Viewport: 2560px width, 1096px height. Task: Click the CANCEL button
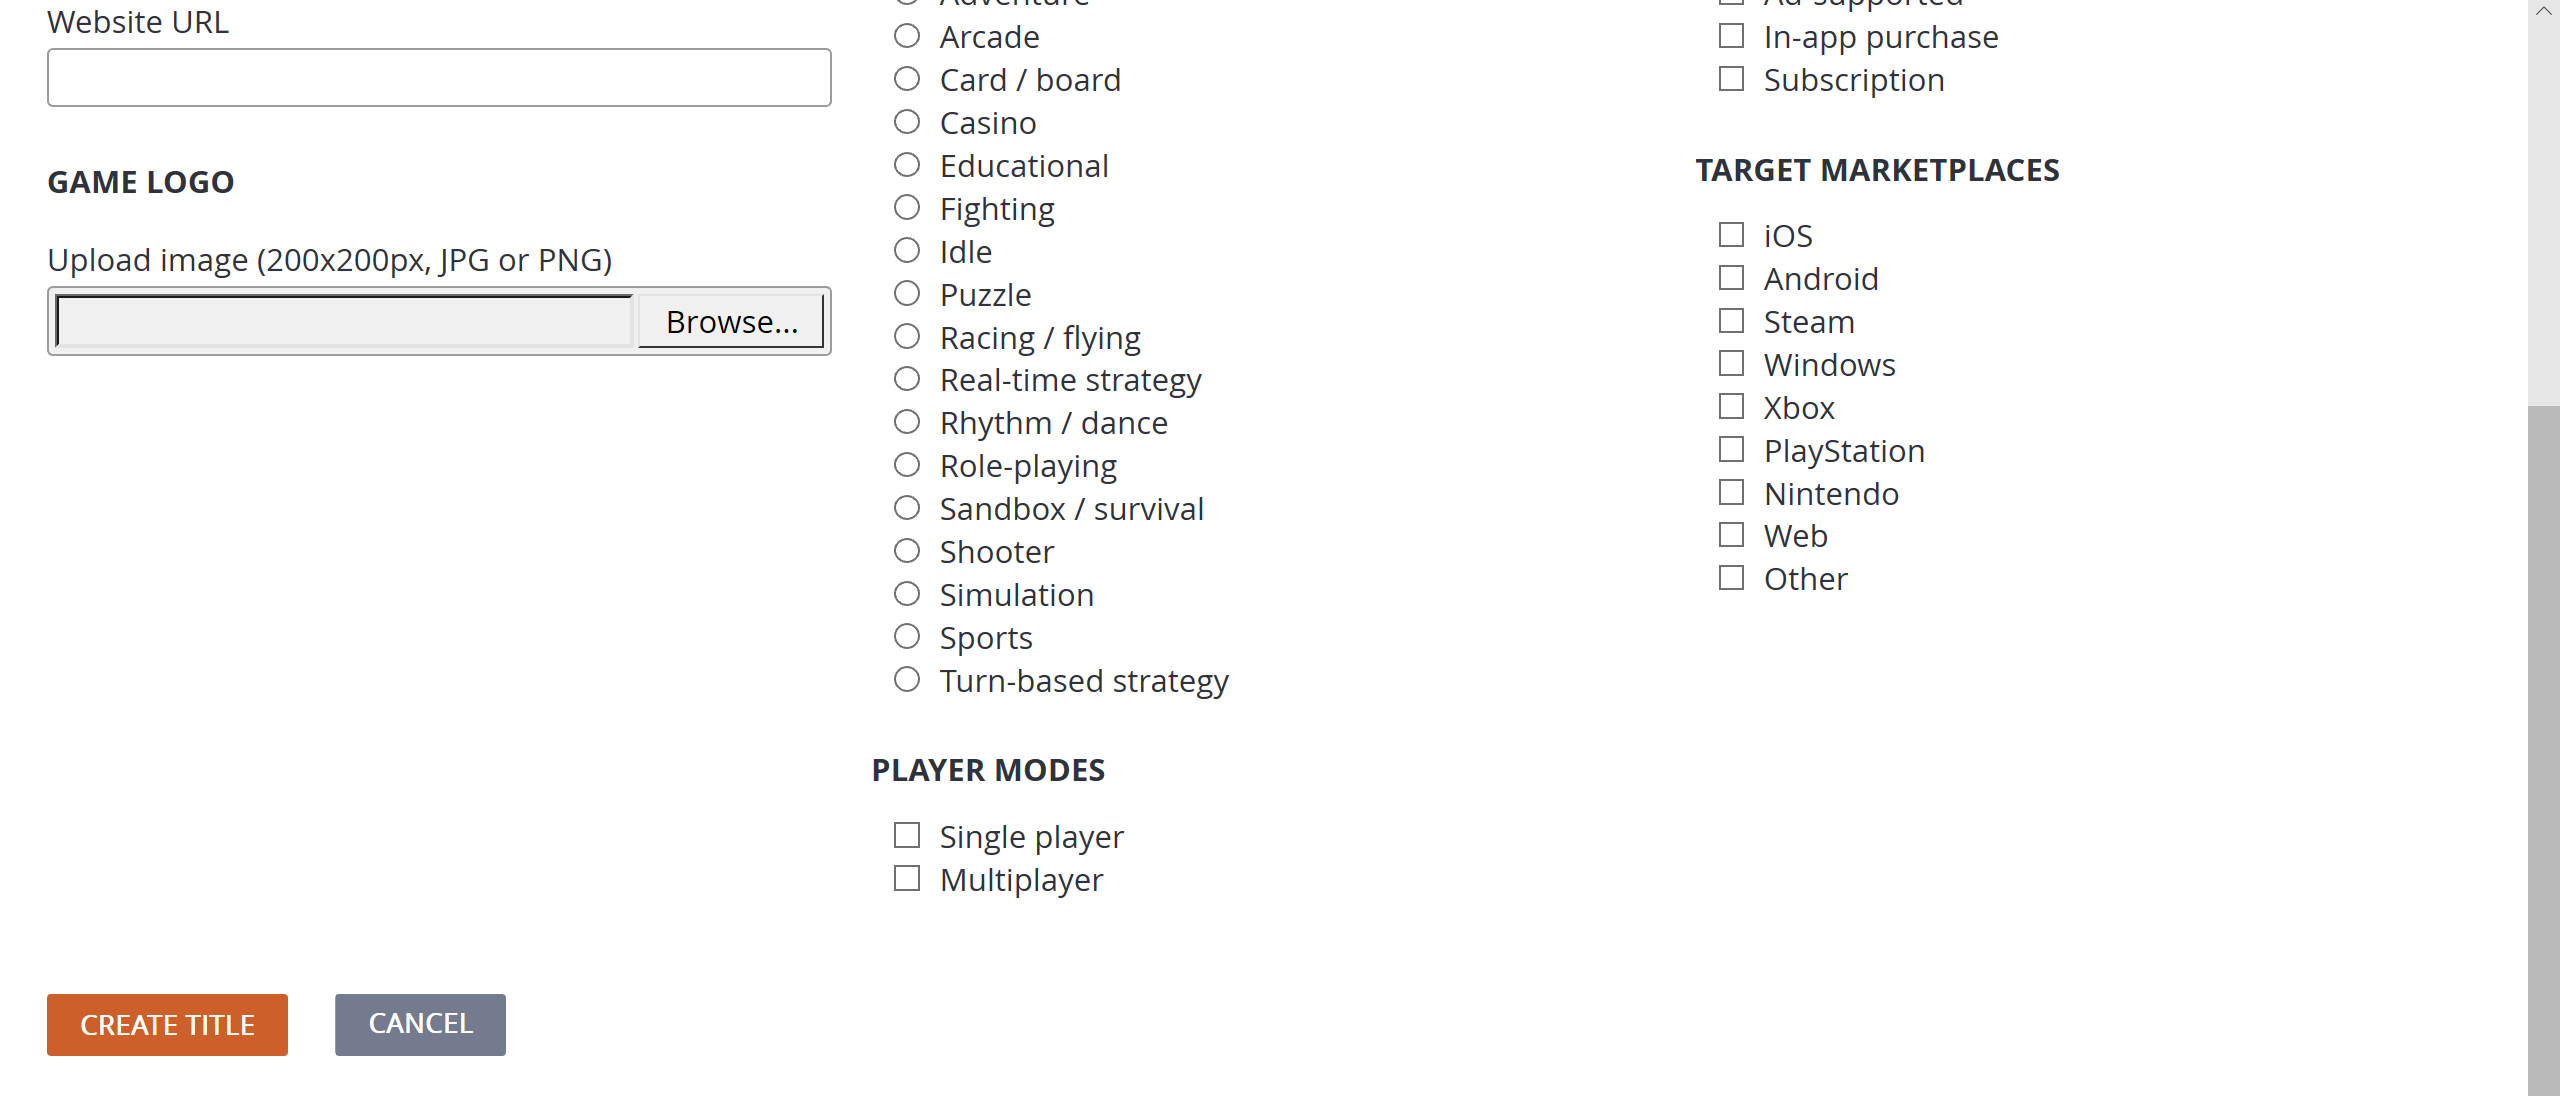[x=421, y=1024]
